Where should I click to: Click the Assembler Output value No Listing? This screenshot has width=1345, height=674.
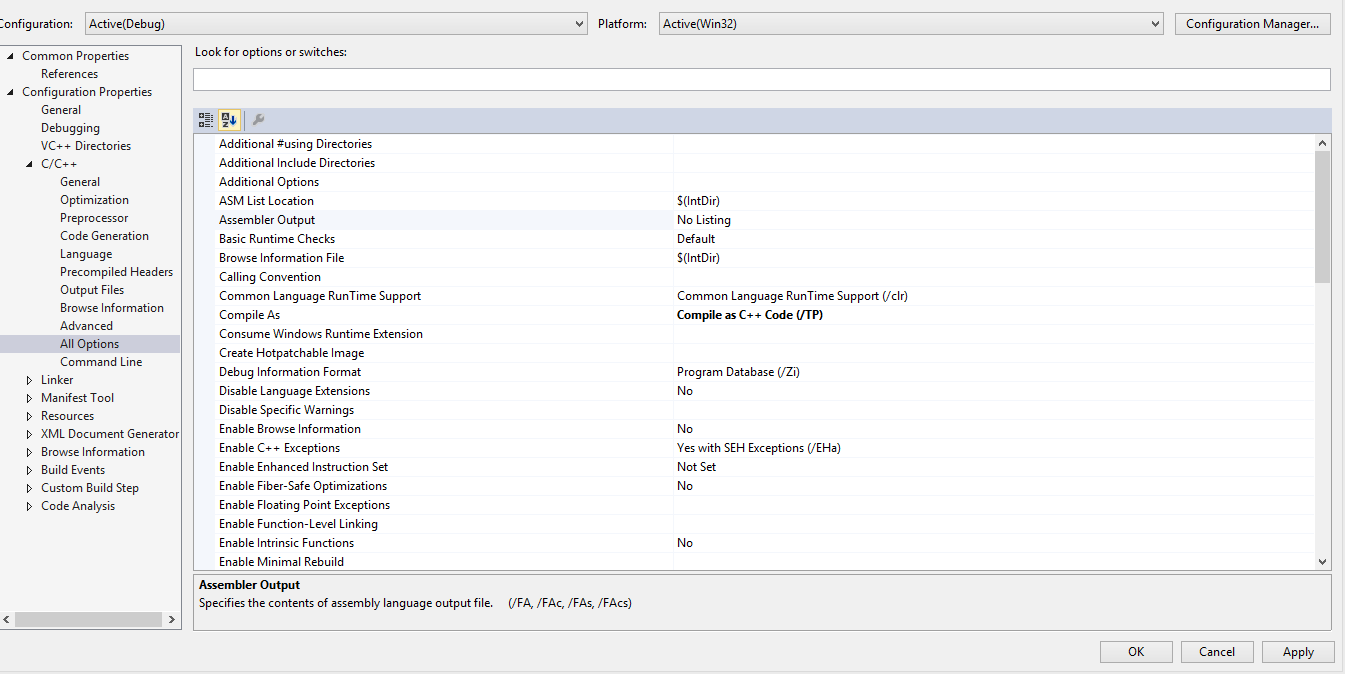[704, 220]
